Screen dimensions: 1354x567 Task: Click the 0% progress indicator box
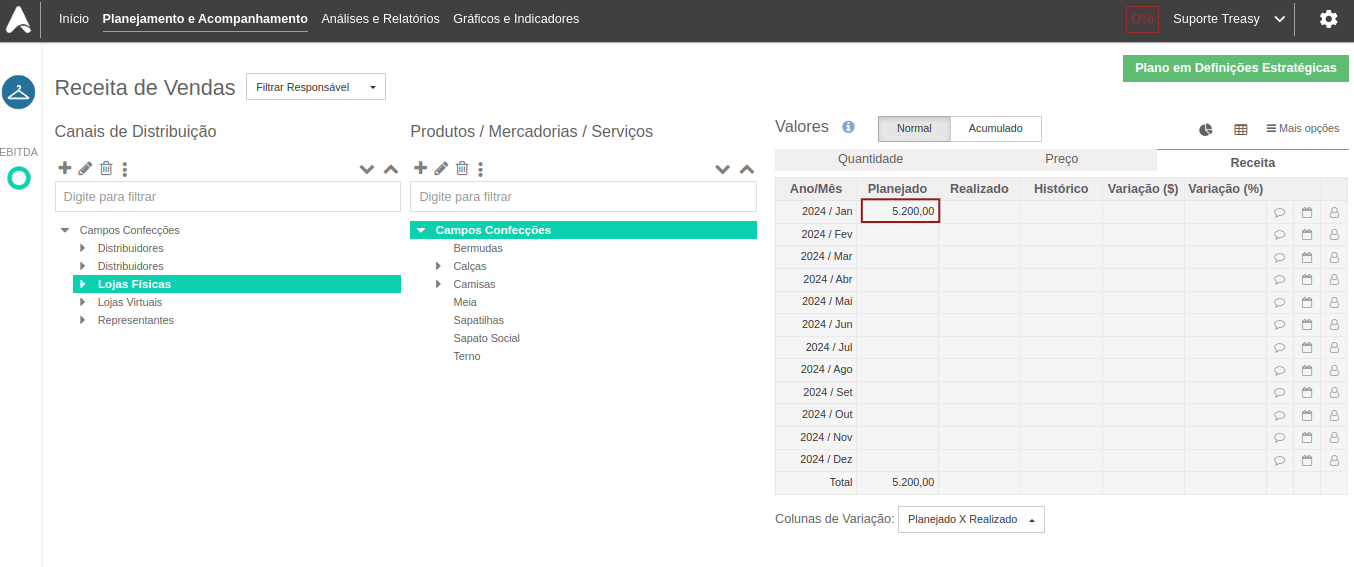1142,19
